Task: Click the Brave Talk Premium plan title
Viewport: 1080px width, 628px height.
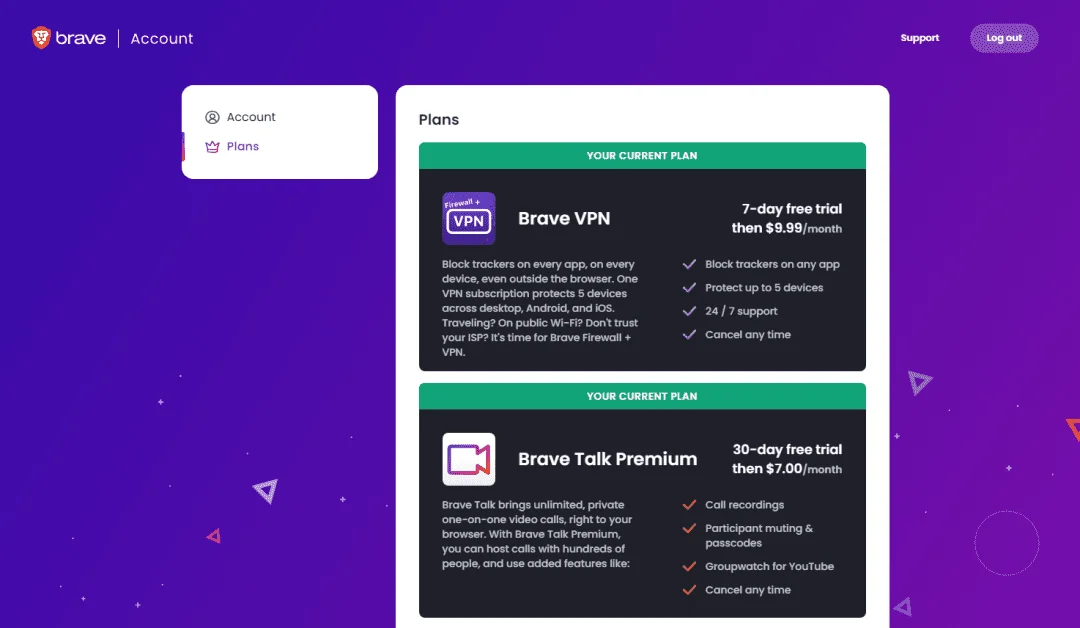Action: click(608, 459)
